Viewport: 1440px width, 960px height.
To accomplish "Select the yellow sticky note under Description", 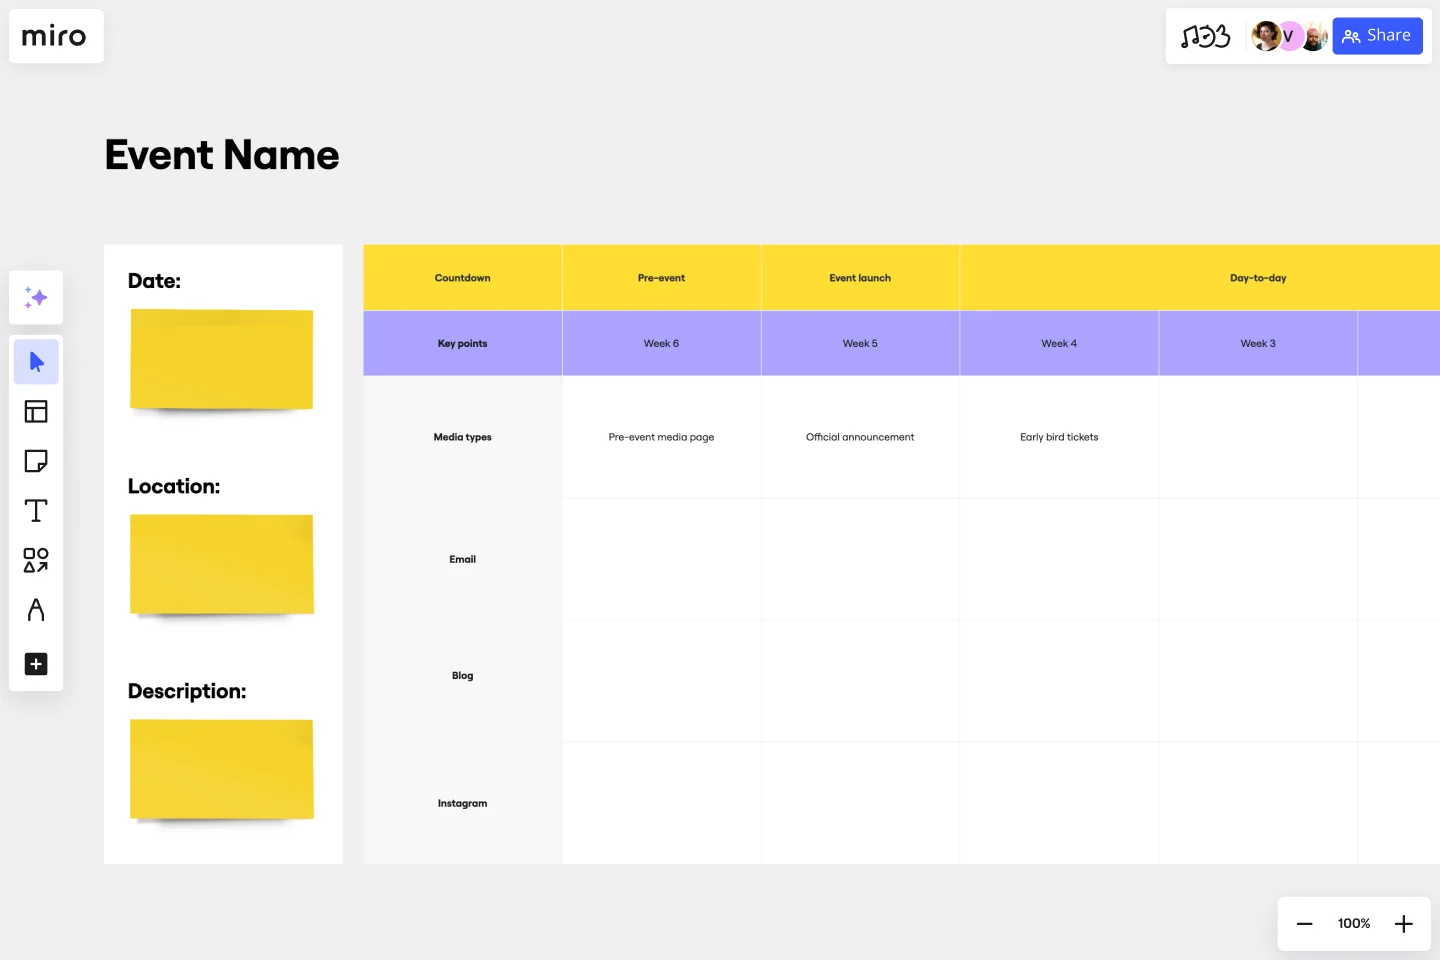I will pos(222,770).
